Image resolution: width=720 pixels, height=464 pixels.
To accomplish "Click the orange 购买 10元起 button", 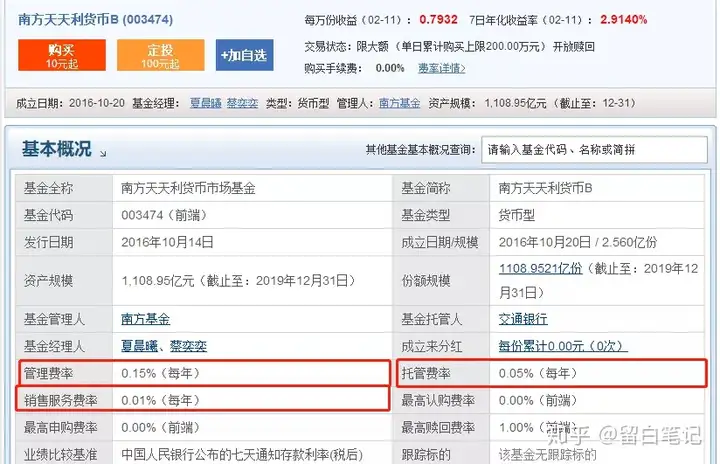I will point(62,55).
